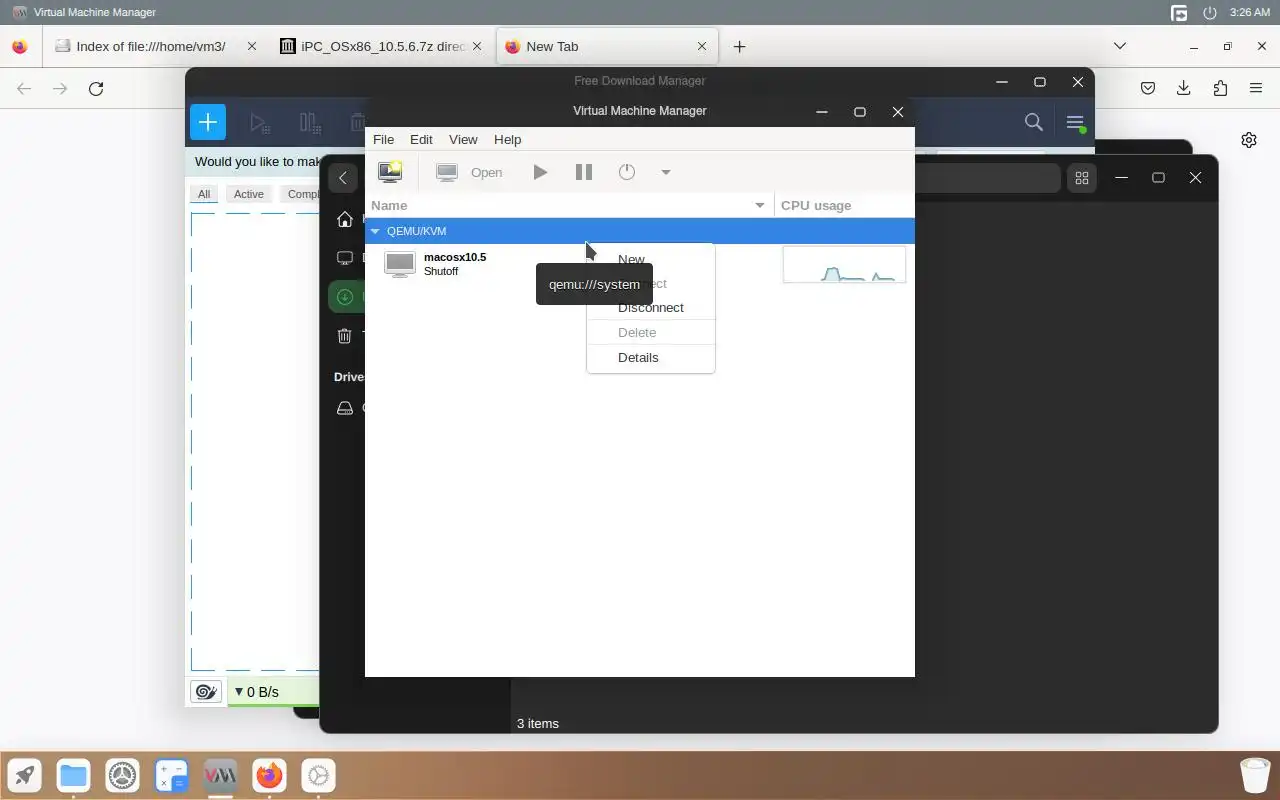The width and height of the screenshot is (1280, 800).
Task: Click Free Download Manager search icon
Action: click(1034, 122)
